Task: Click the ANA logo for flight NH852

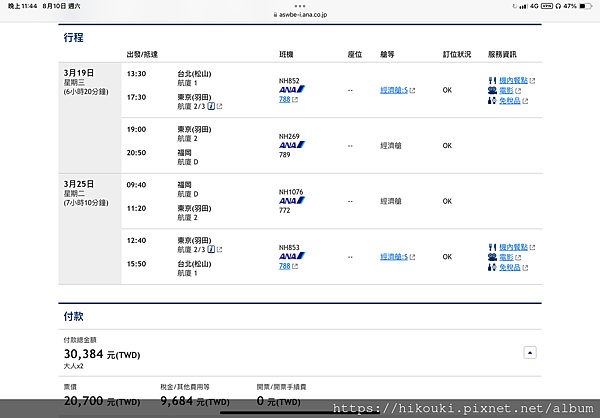Action: [292, 90]
